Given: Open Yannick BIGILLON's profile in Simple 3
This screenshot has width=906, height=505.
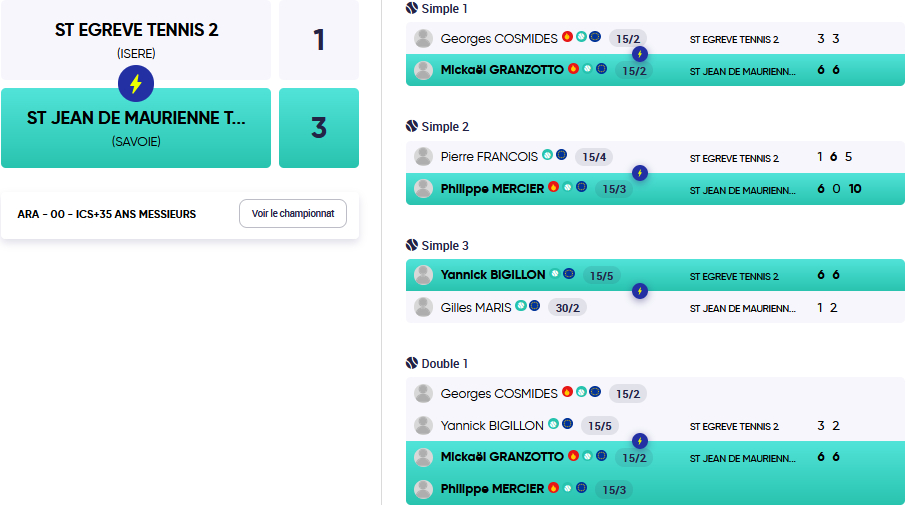Looking at the screenshot, I should pos(493,275).
